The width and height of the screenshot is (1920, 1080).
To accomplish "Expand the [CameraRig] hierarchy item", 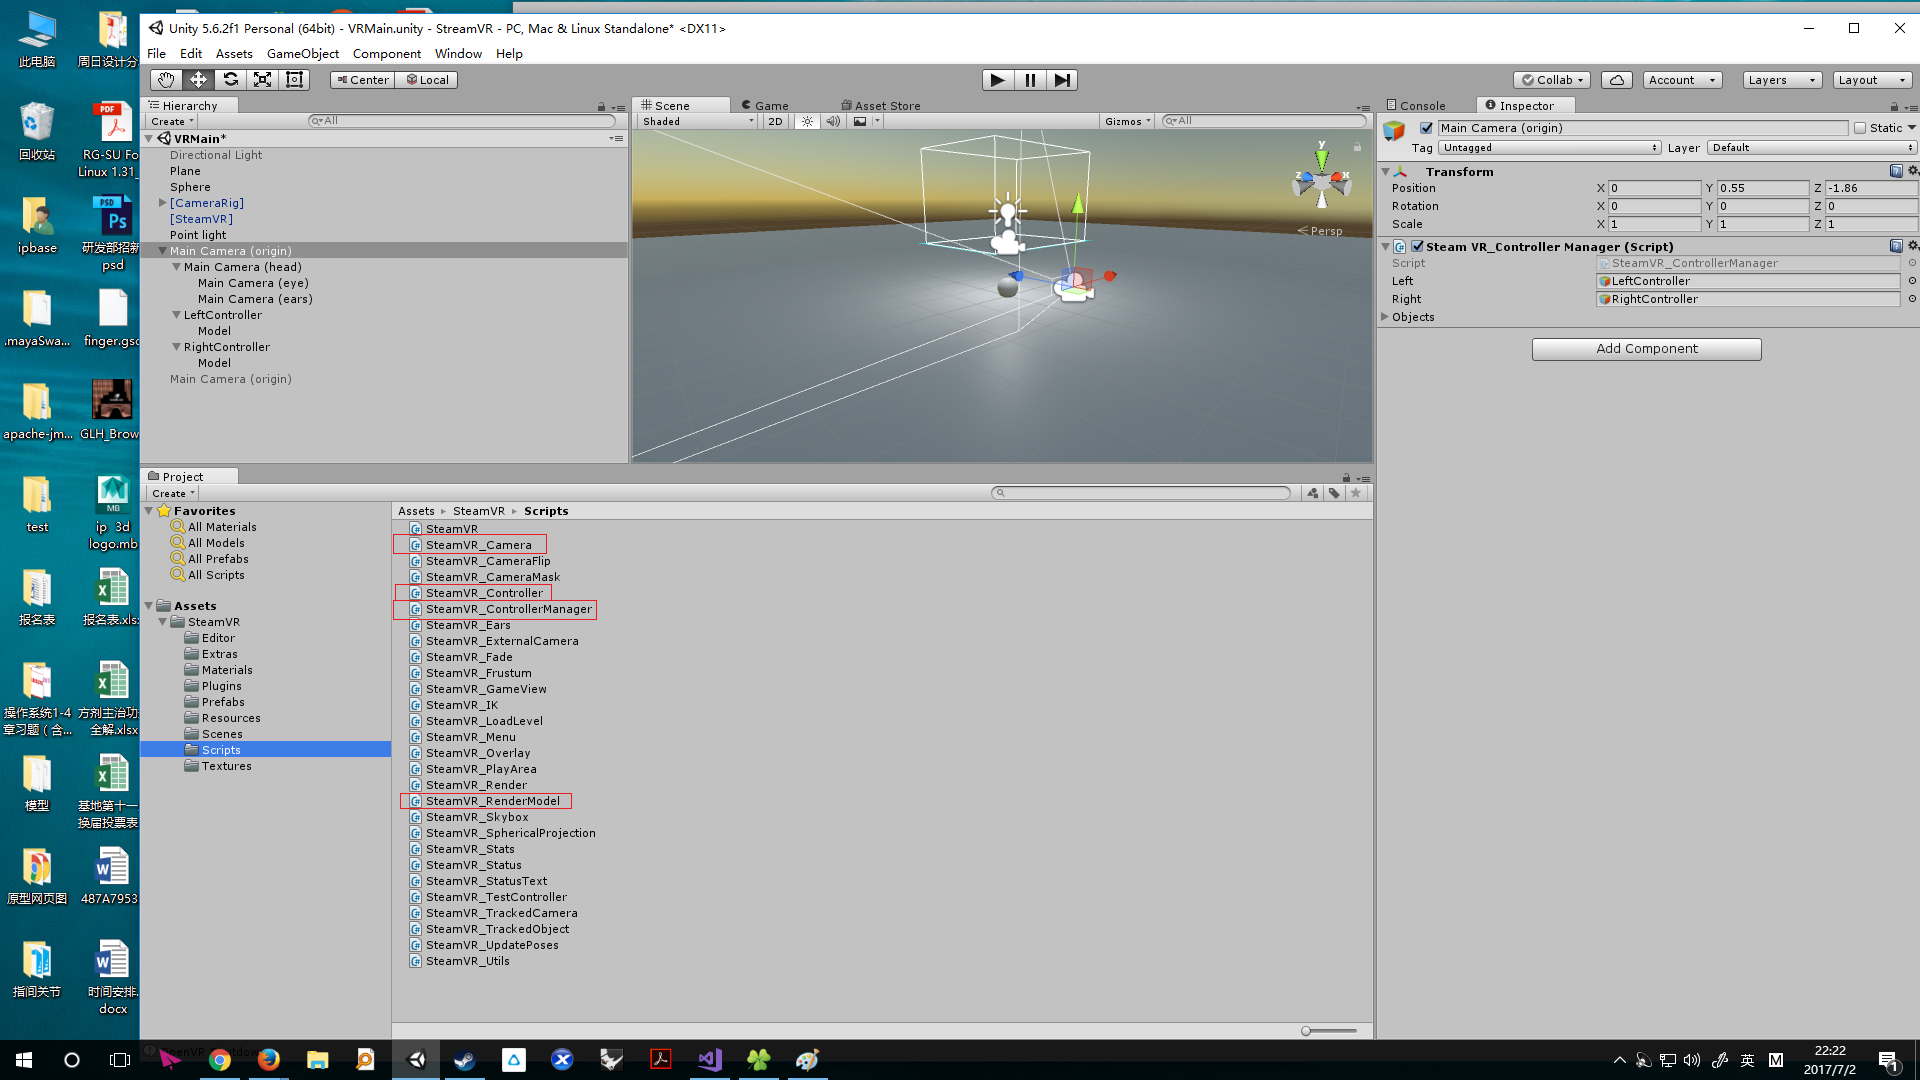I will coord(162,203).
